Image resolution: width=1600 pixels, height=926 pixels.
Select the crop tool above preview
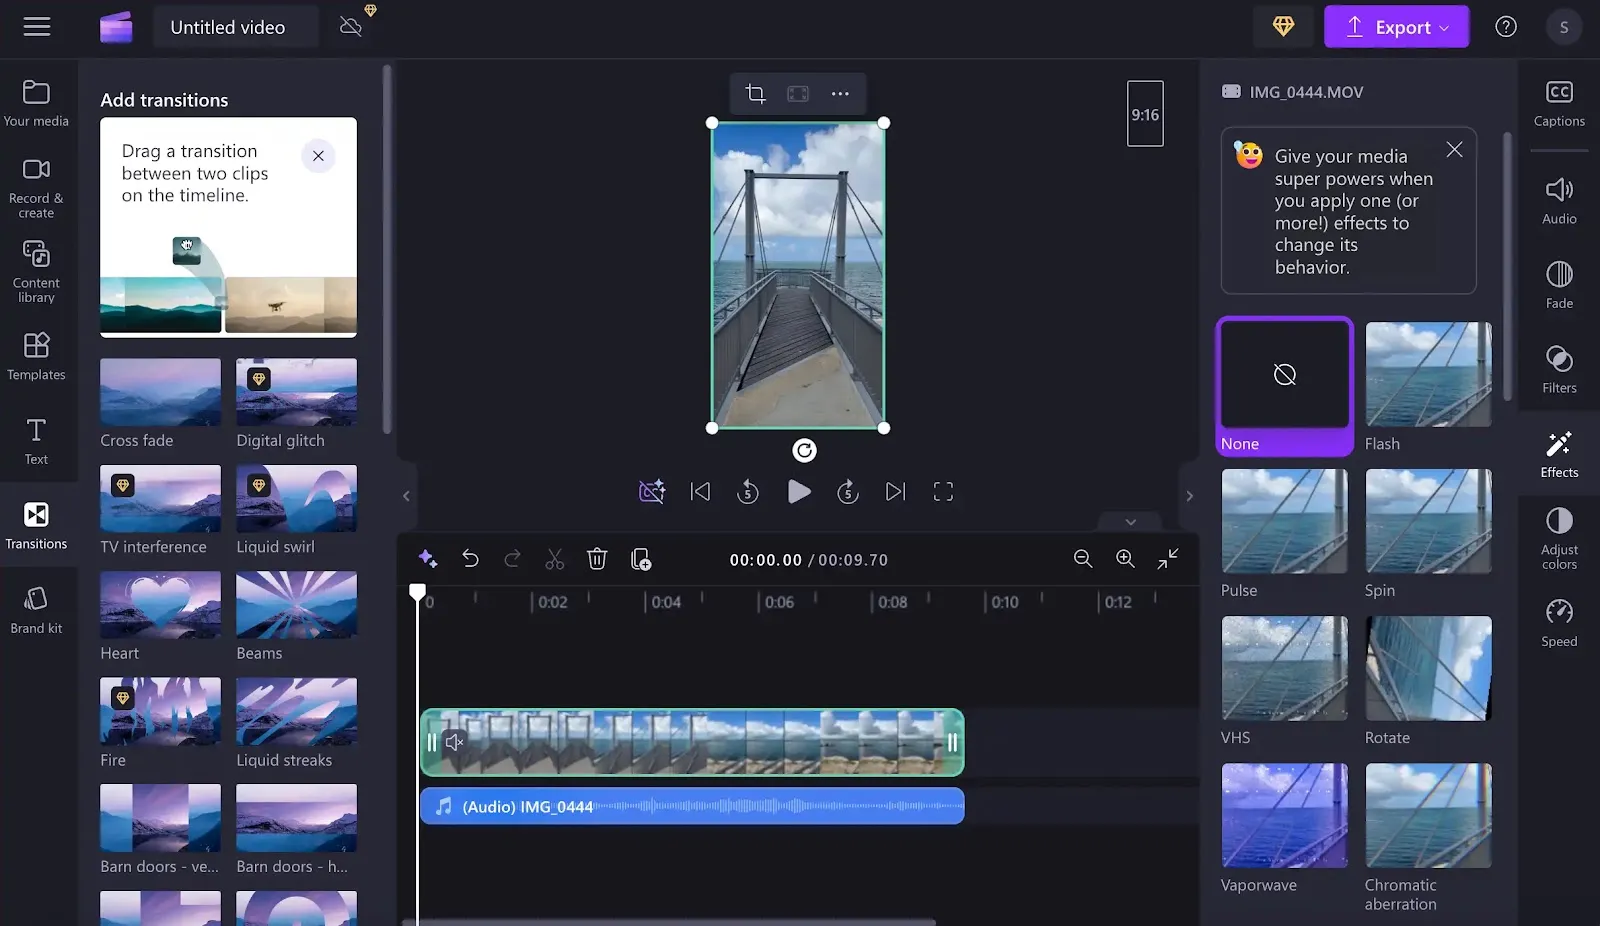click(756, 94)
